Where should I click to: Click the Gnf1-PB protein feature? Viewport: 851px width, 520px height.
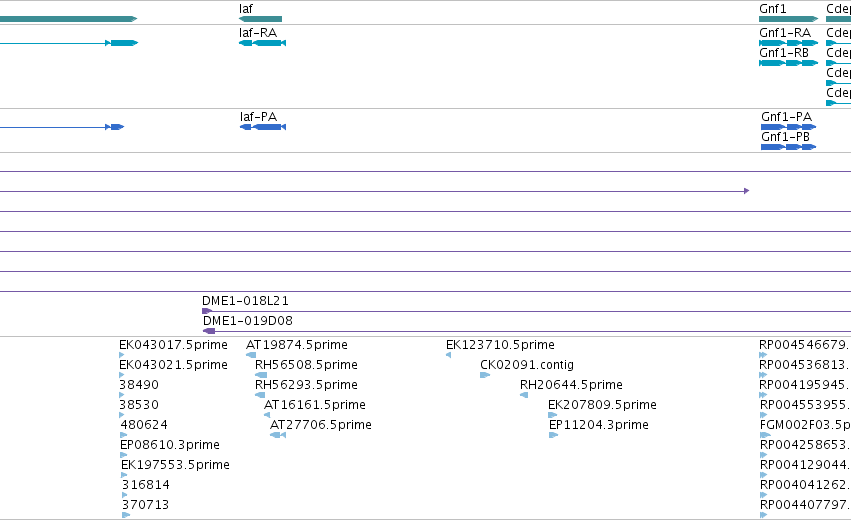pos(789,147)
